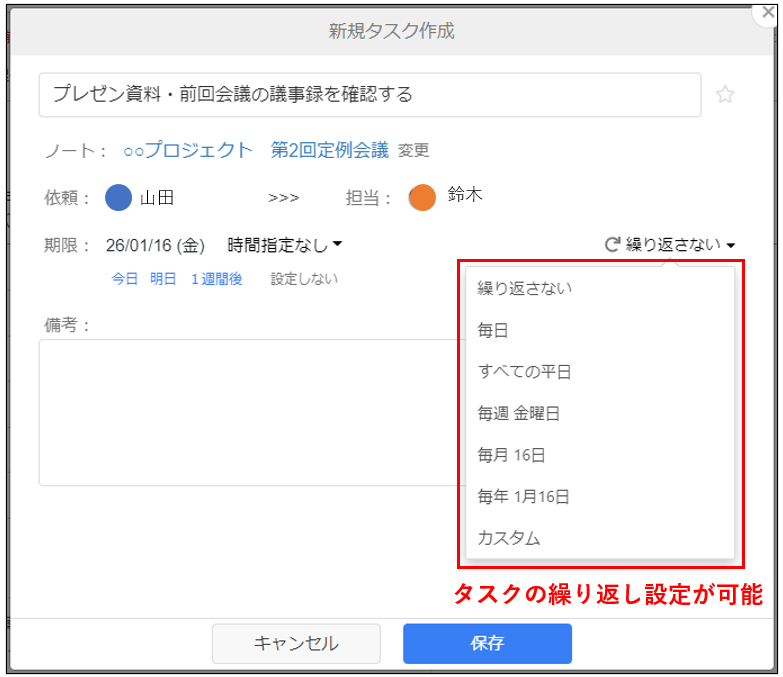
Task: Expand the 時間指定なし time dropdown
Action: click(x=285, y=245)
